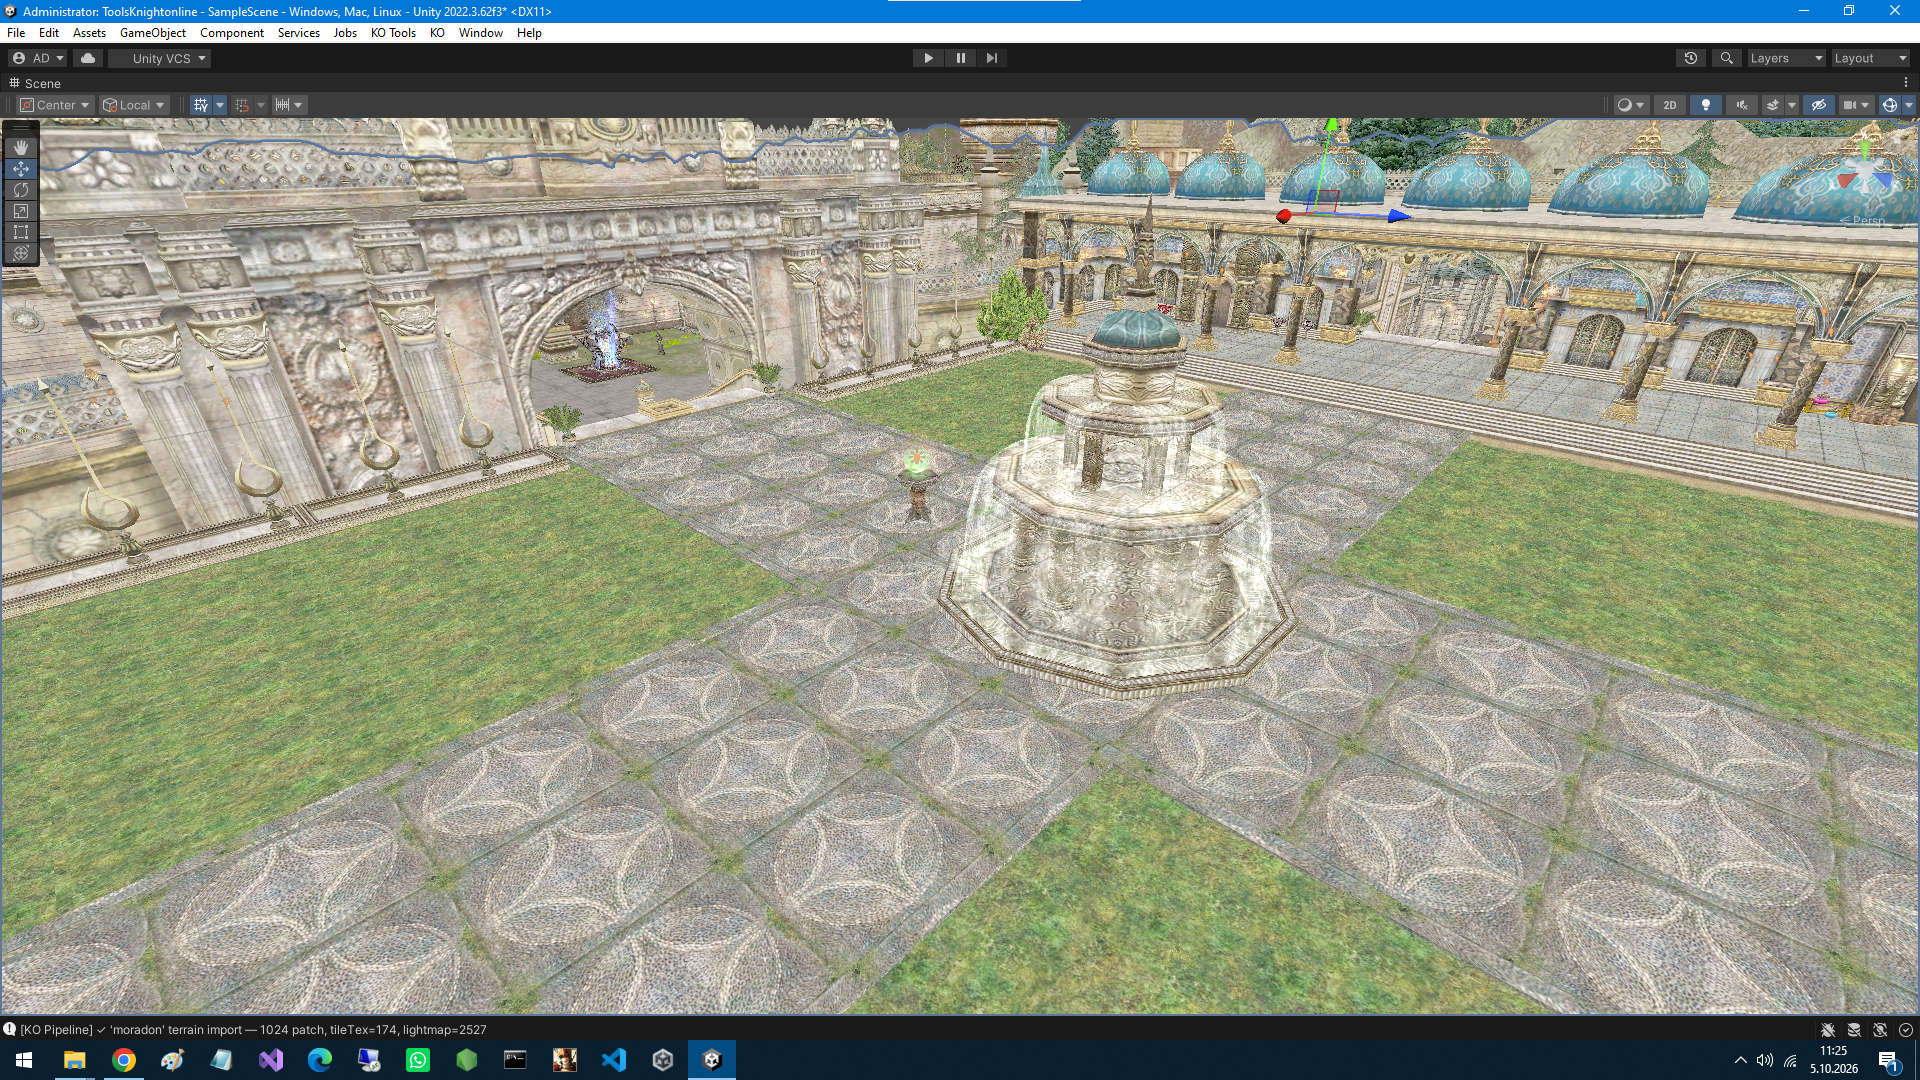The height and width of the screenshot is (1080, 1920).
Task: Open the Center pivot mode dropdown
Action: (56, 105)
